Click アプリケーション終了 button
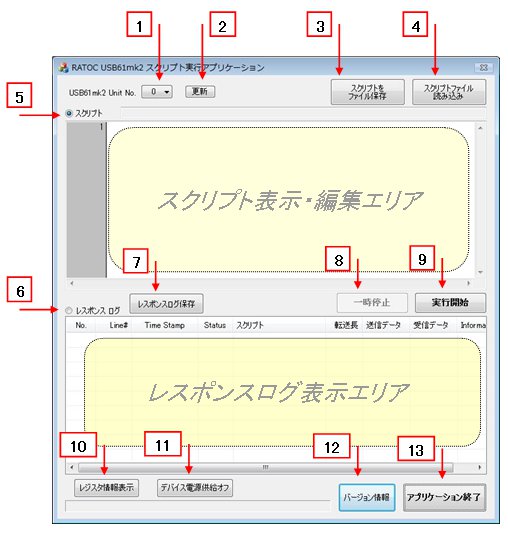The width and height of the screenshot is (508, 536). point(444,497)
